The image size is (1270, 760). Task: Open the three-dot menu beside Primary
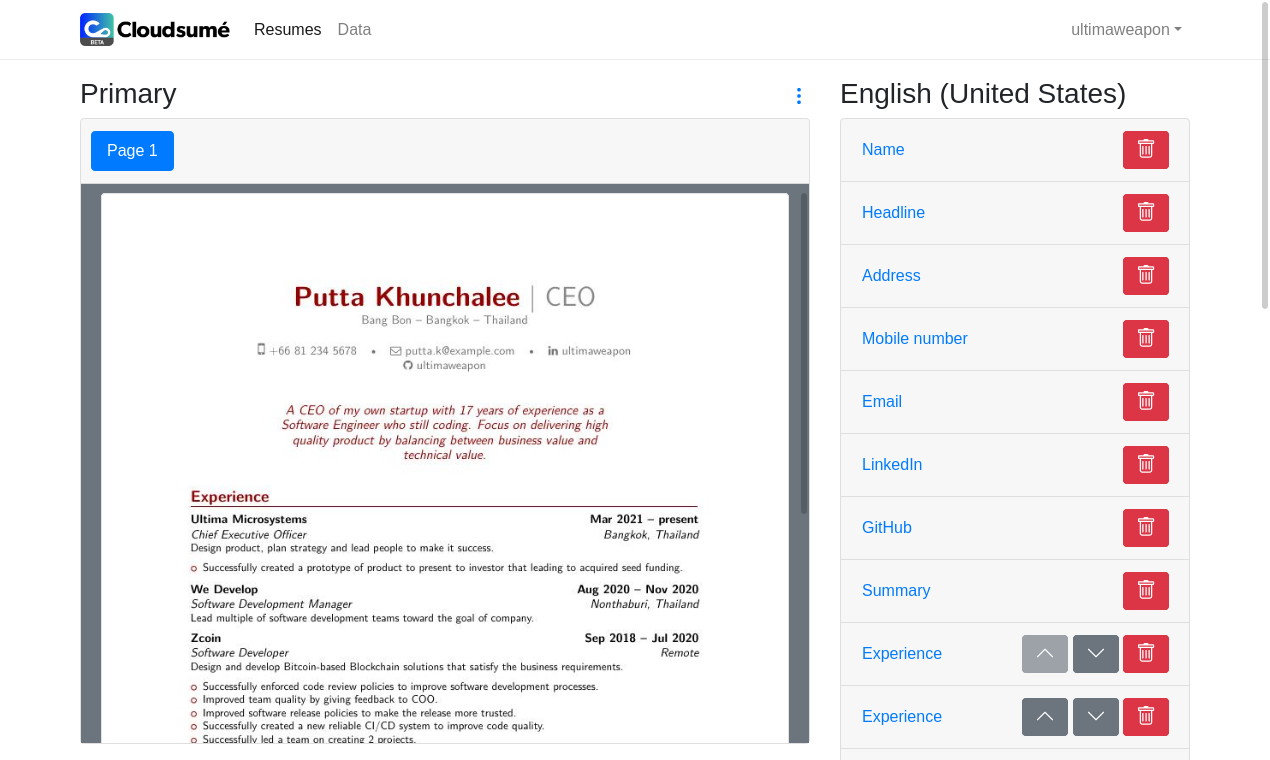[798, 96]
